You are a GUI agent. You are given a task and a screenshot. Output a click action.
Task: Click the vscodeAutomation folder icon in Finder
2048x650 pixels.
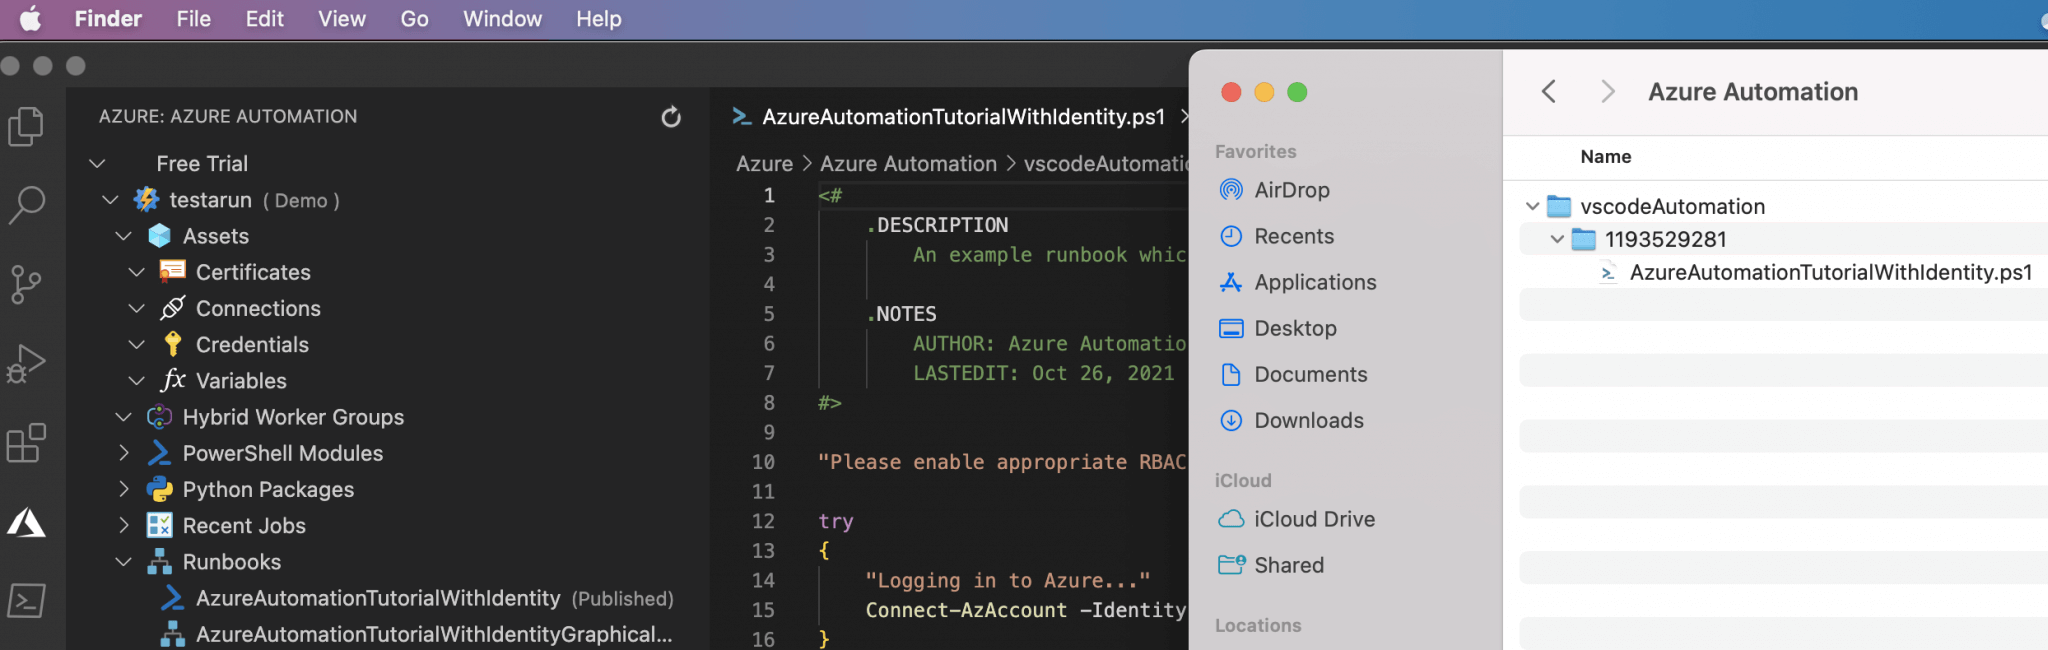coord(1559,207)
